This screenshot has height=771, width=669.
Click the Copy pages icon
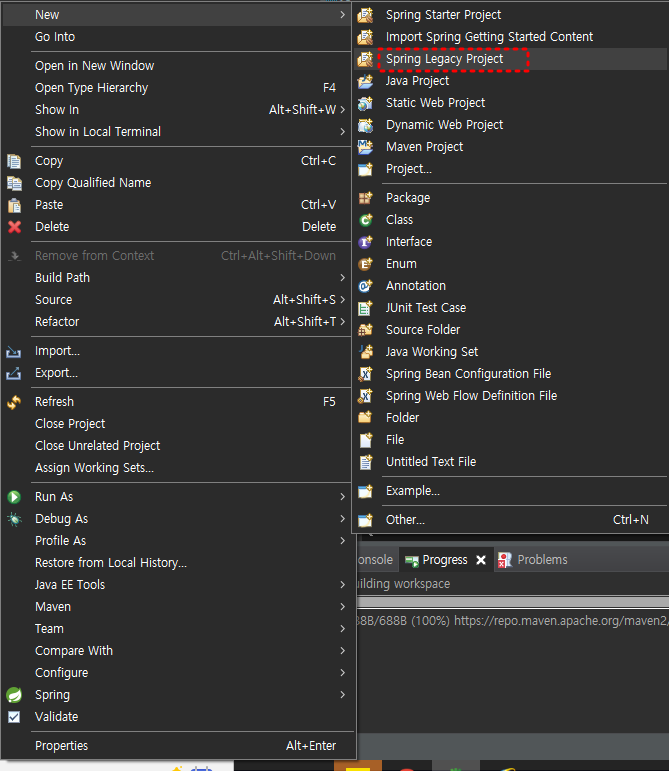point(14,161)
